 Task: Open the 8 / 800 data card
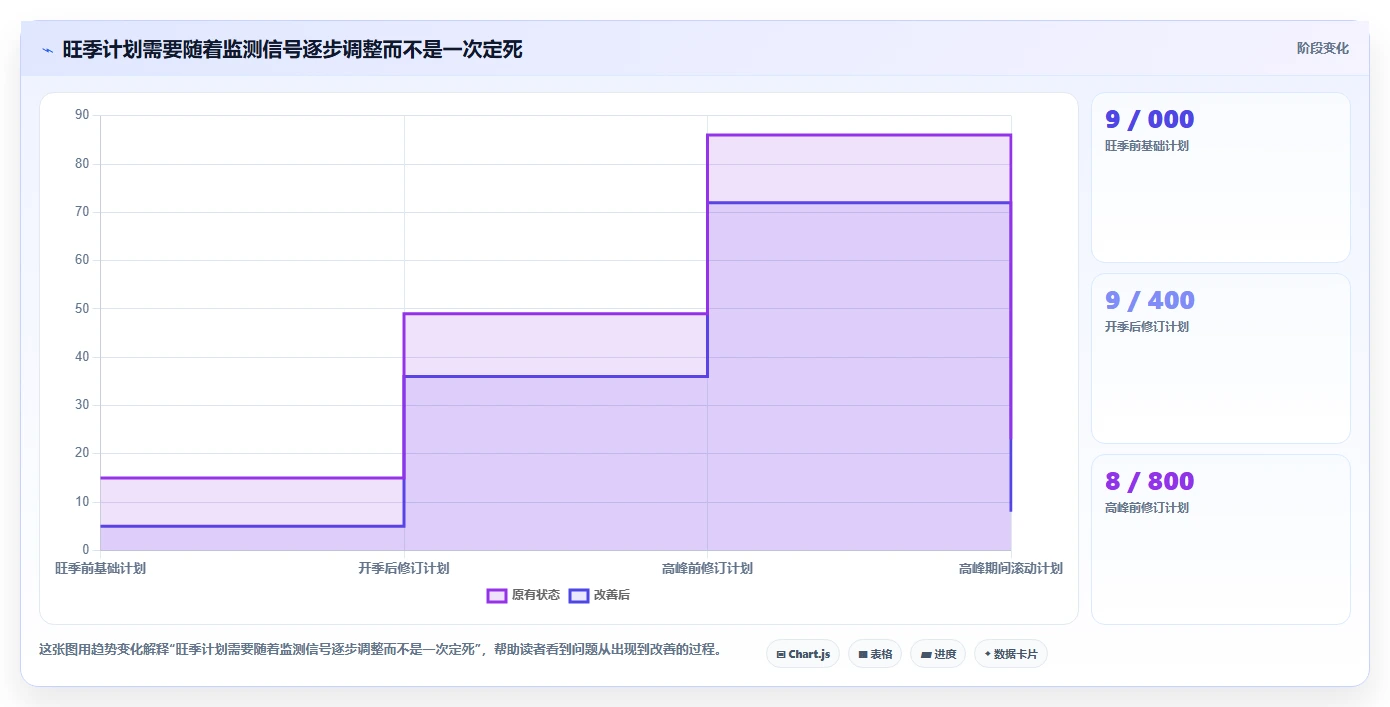pos(1221,540)
